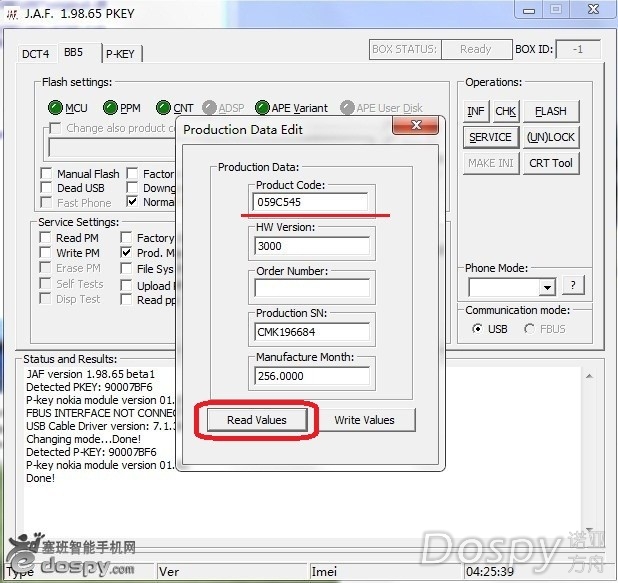Switch to the P-KEY tab
The height and width of the screenshot is (583, 618).
click(x=121, y=54)
